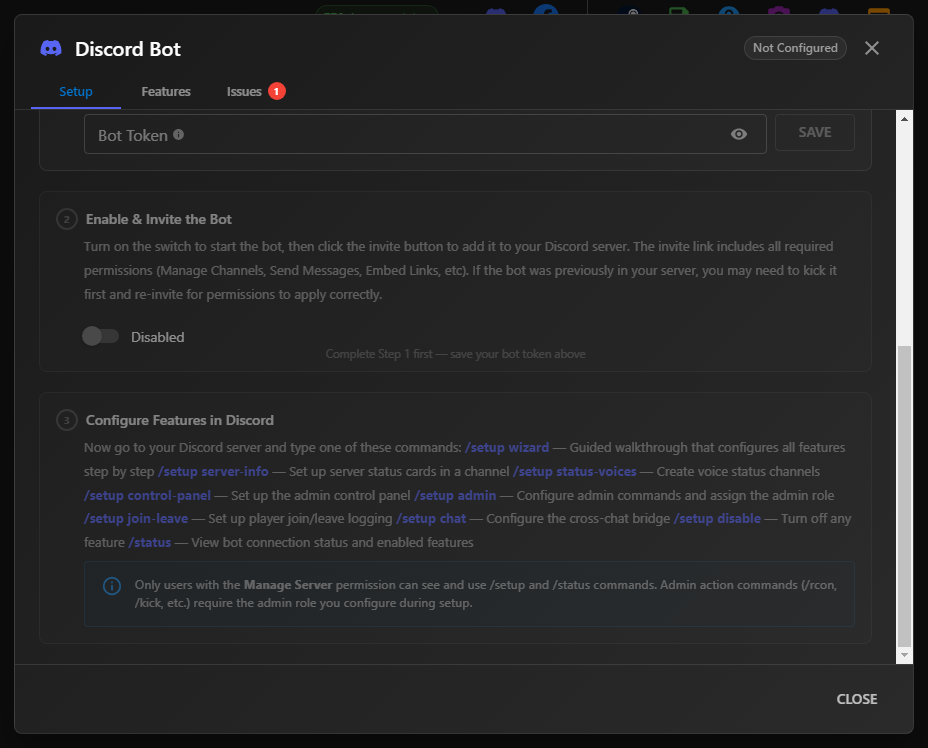Click the 'Complete Step 1 first' hint text
Viewport: 928px width, 748px height.
coord(455,354)
